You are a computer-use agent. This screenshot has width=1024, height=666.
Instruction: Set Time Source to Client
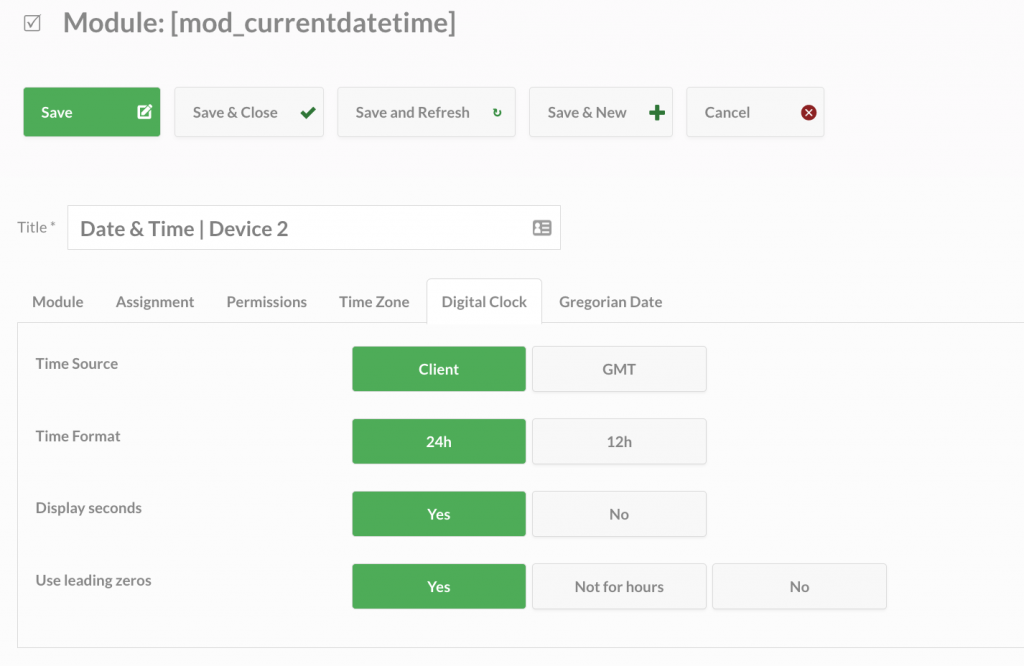tap(439, 369)
